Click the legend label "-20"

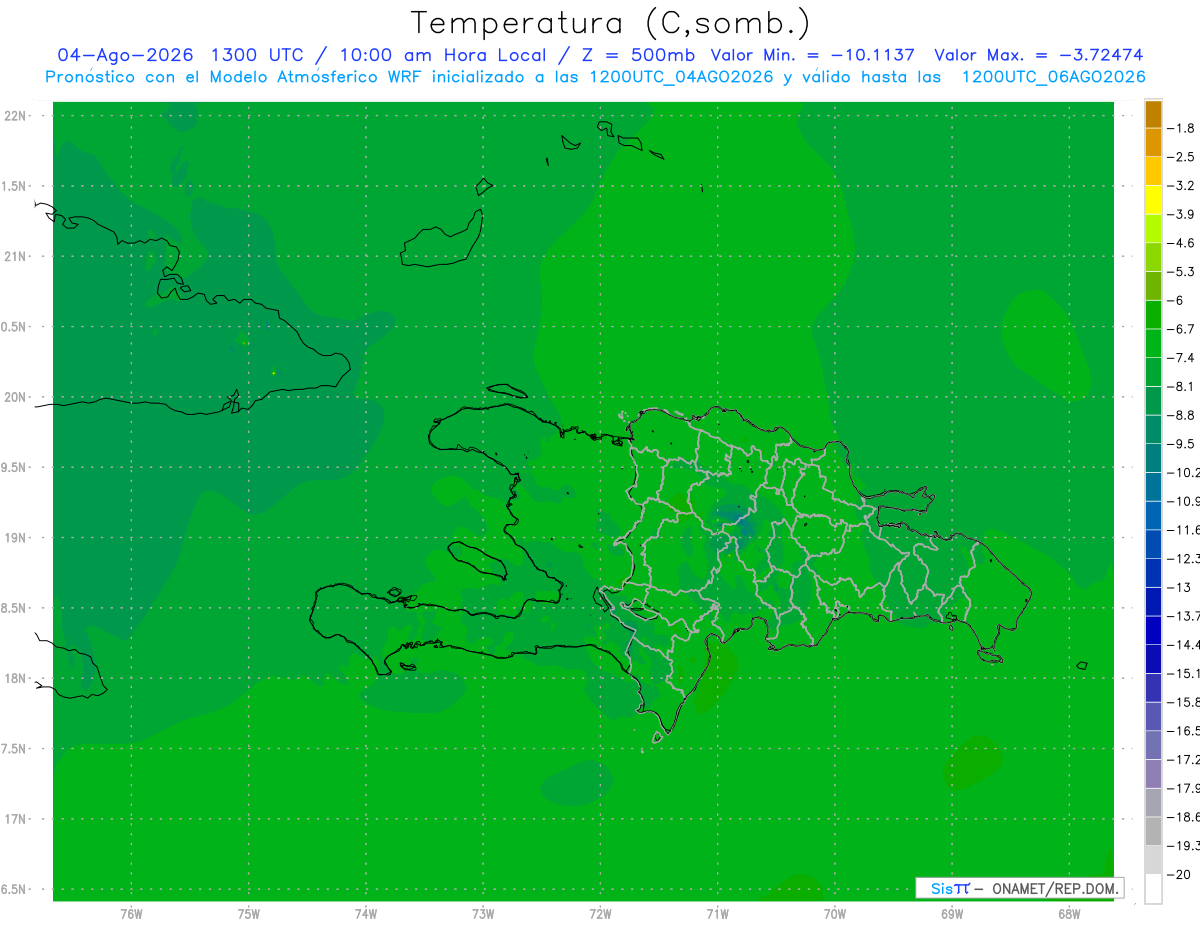click(1180, 875)
